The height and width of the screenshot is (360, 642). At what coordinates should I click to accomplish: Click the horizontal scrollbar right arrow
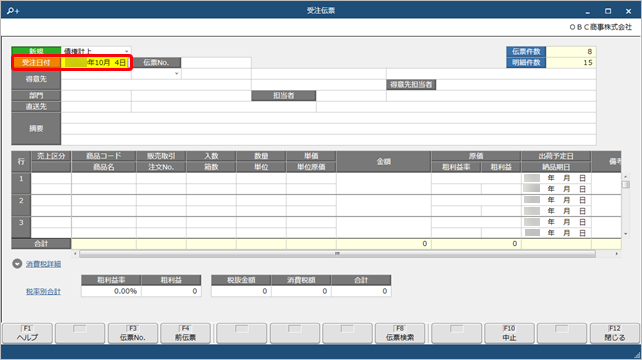pos(617,254)
